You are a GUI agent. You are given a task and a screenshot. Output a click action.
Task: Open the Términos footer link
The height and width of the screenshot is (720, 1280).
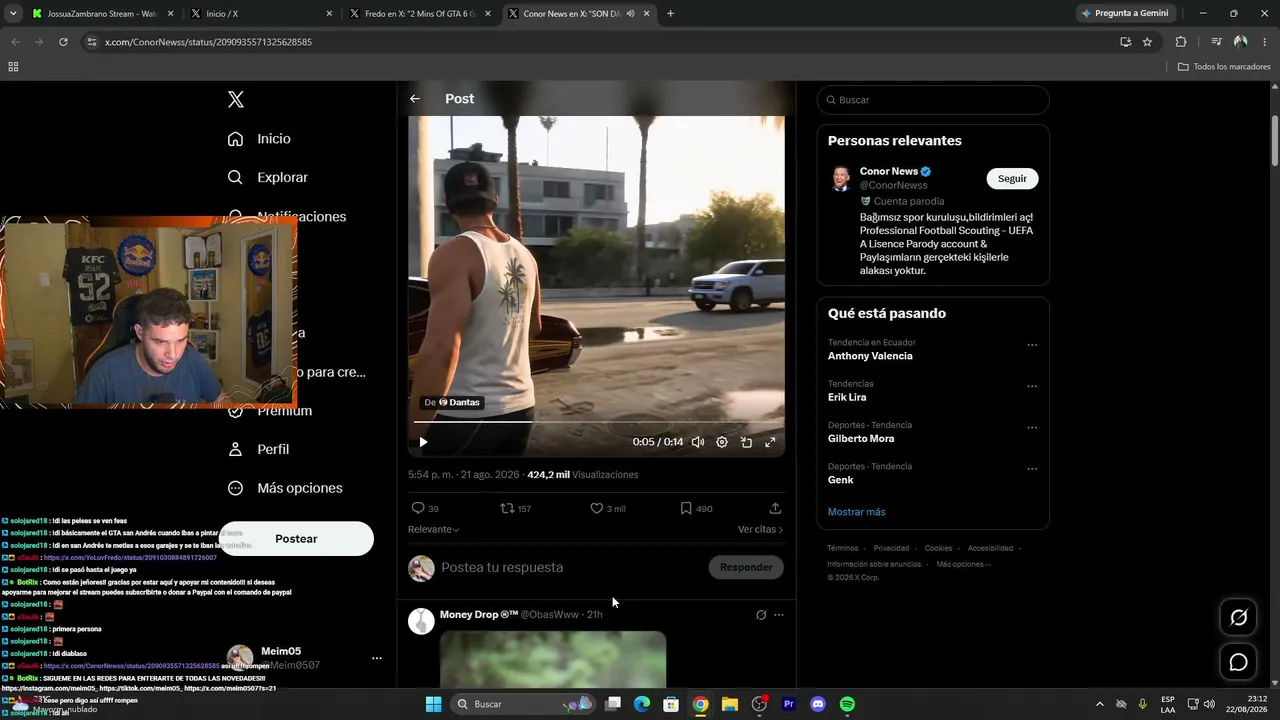842,548
